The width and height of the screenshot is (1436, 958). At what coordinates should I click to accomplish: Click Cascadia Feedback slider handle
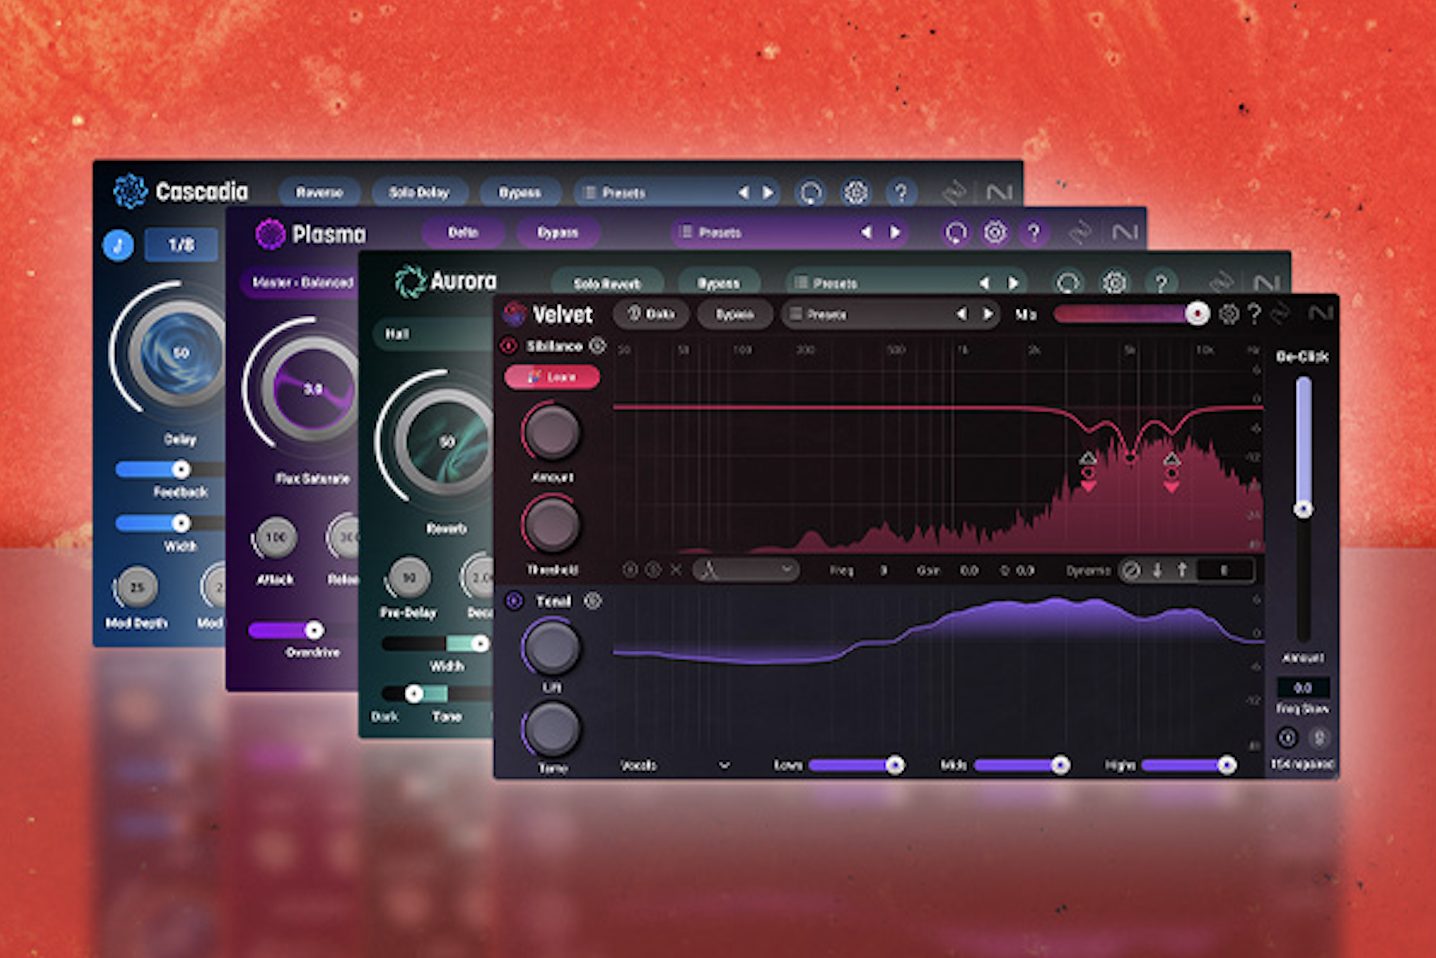[181, 469]
